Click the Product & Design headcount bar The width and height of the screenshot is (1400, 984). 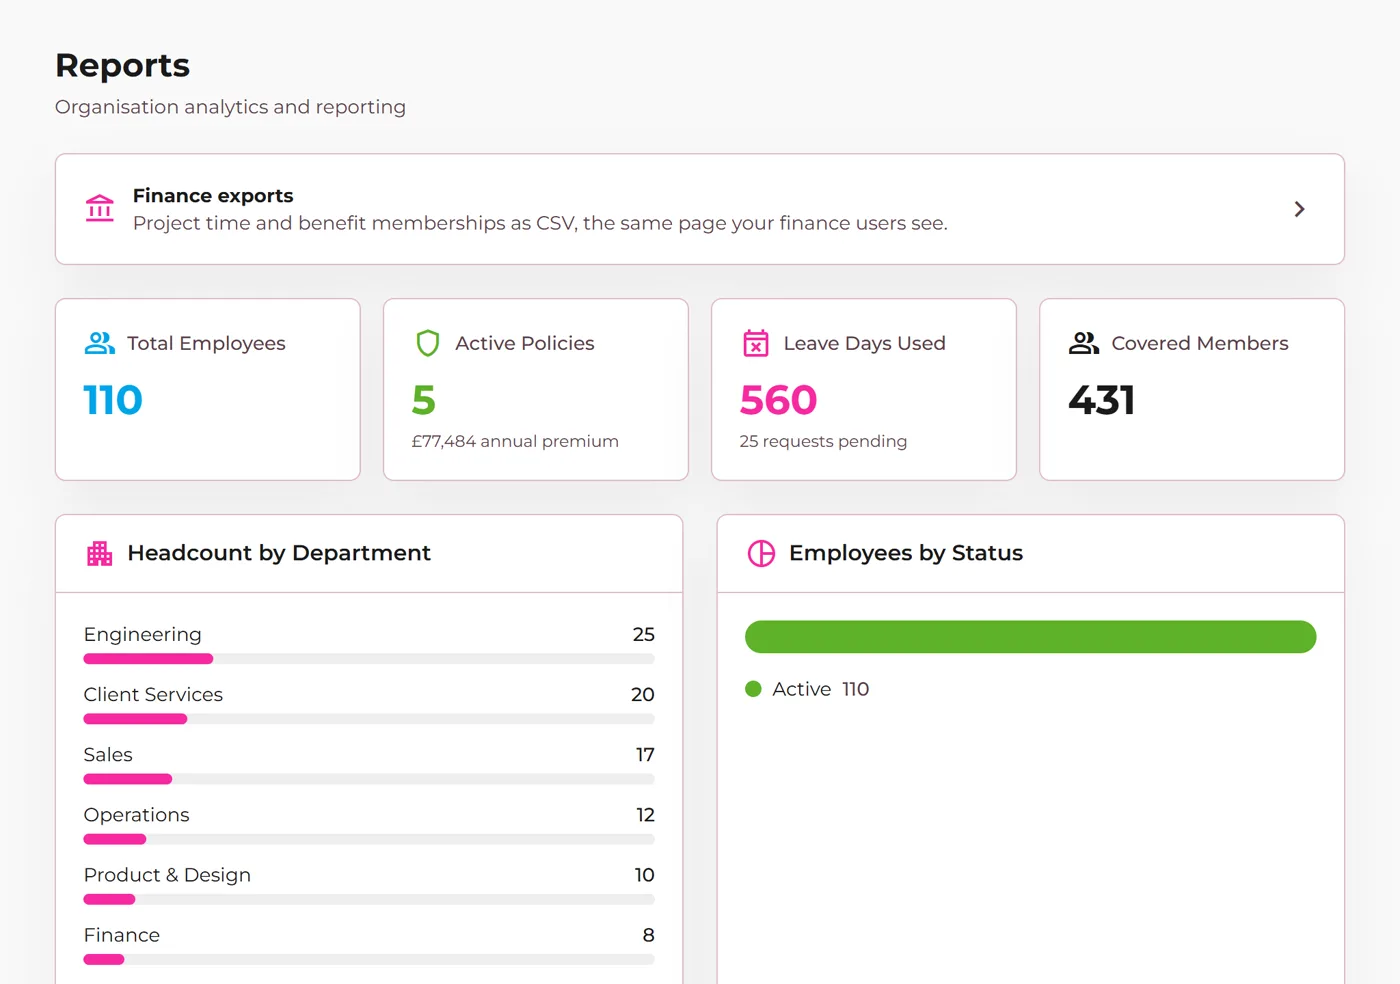tap(369, 899)
